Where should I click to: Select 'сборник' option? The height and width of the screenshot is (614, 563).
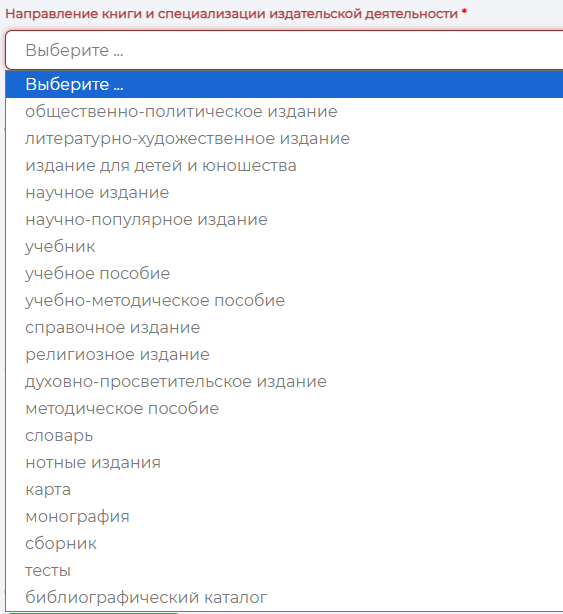point(284,544)
